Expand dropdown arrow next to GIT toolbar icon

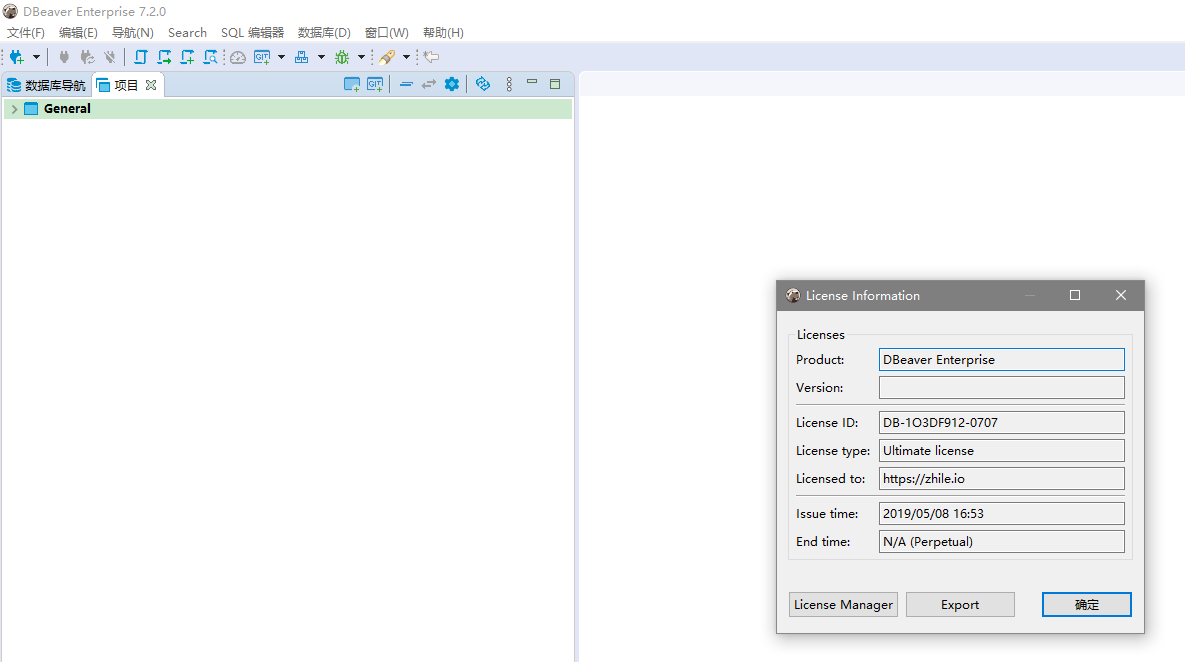point(281,57)
